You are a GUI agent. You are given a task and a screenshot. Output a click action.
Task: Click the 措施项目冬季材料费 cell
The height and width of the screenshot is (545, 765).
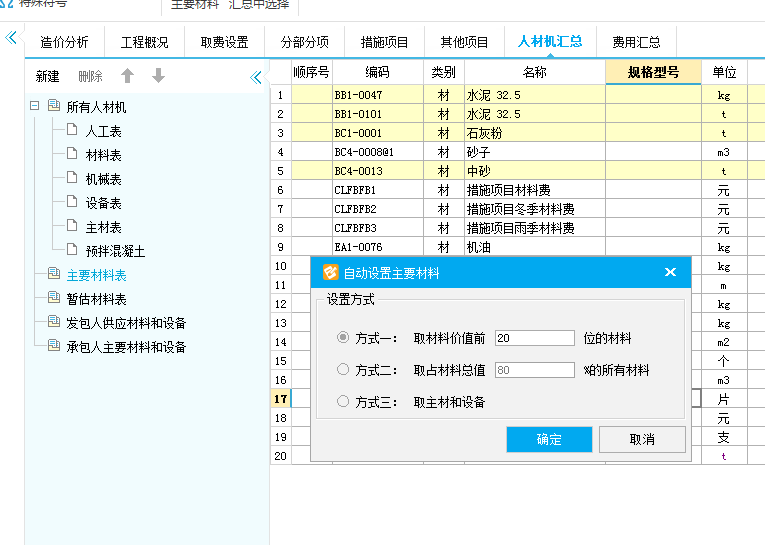pos(535,209)
